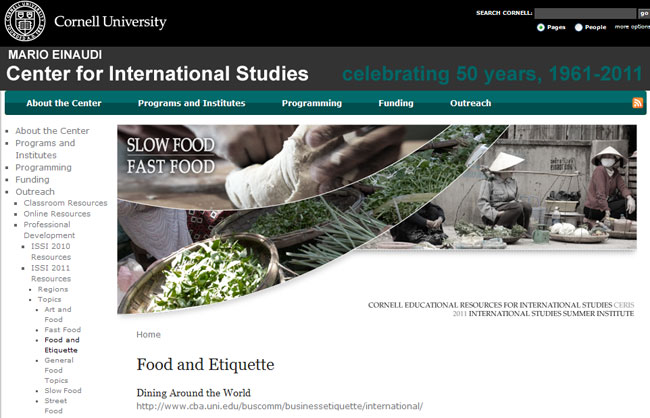The image size is (650, 418).
Task: Click Center for International Studies title
Action: (158, 73)
